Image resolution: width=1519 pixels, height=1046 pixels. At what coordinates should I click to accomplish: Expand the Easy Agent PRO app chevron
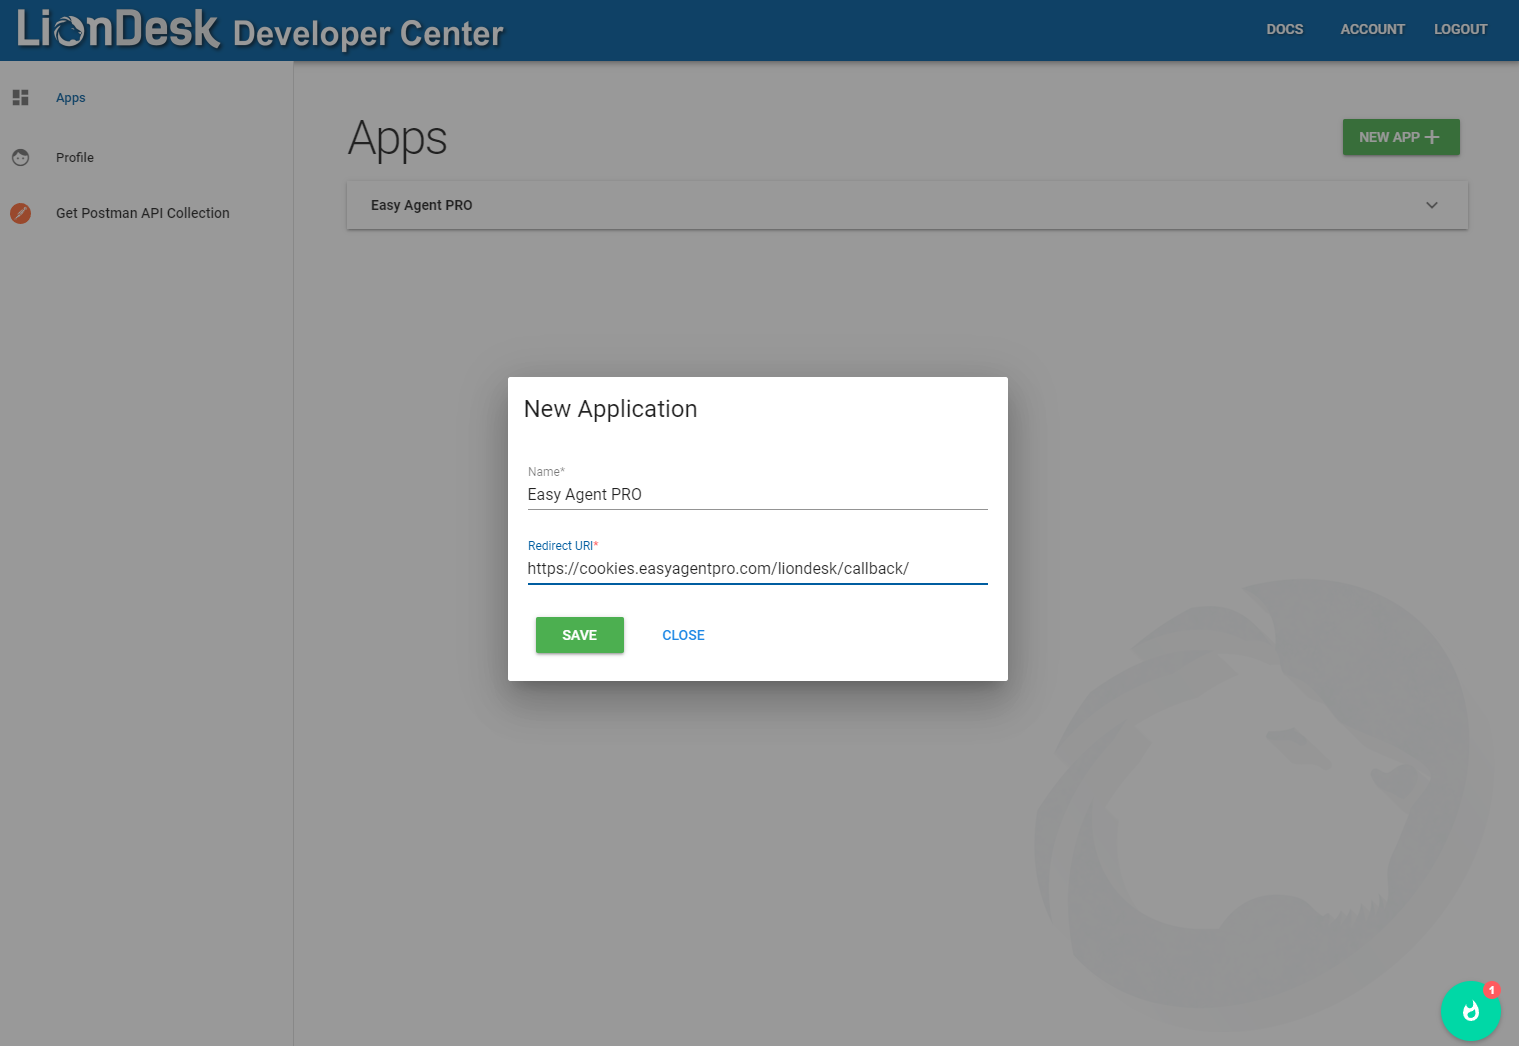click(1432, 205)
